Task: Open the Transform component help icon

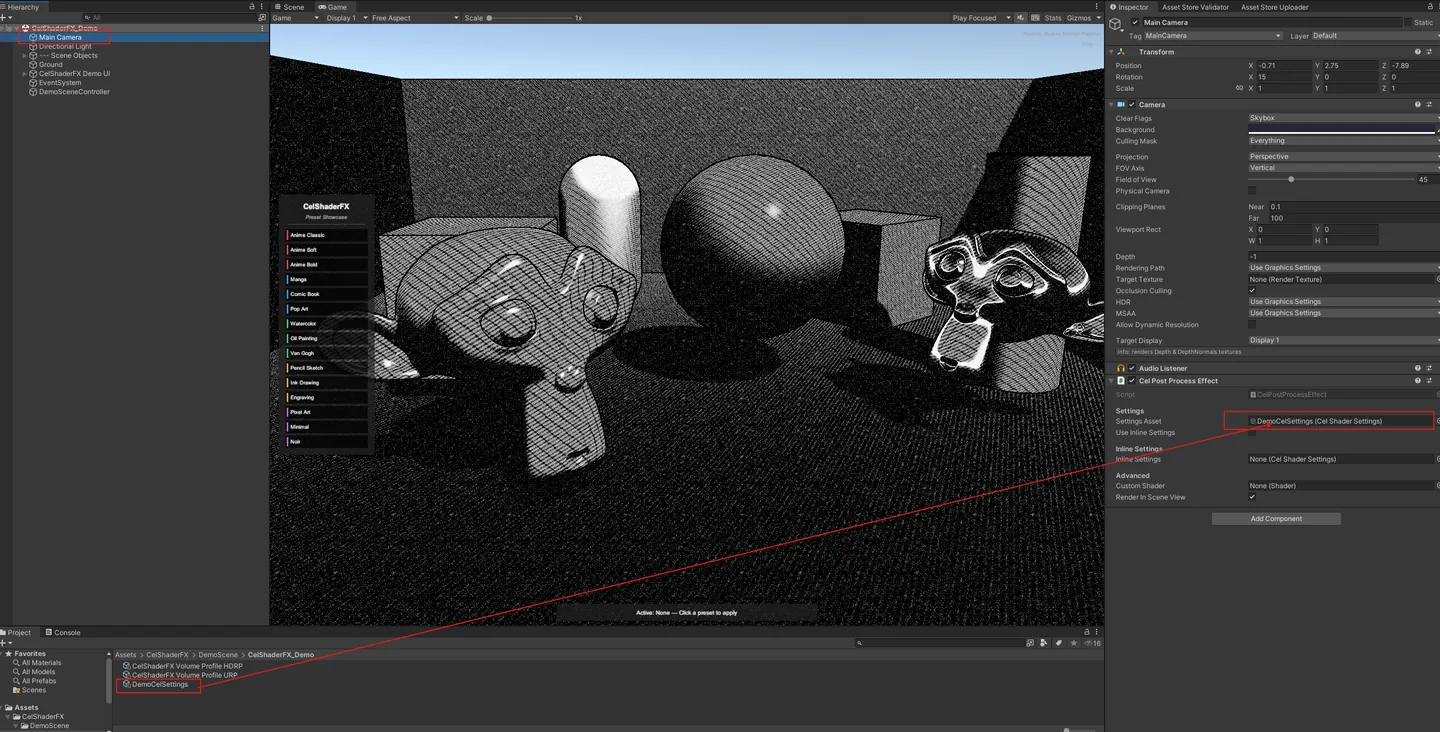Action: (1417, 52)
